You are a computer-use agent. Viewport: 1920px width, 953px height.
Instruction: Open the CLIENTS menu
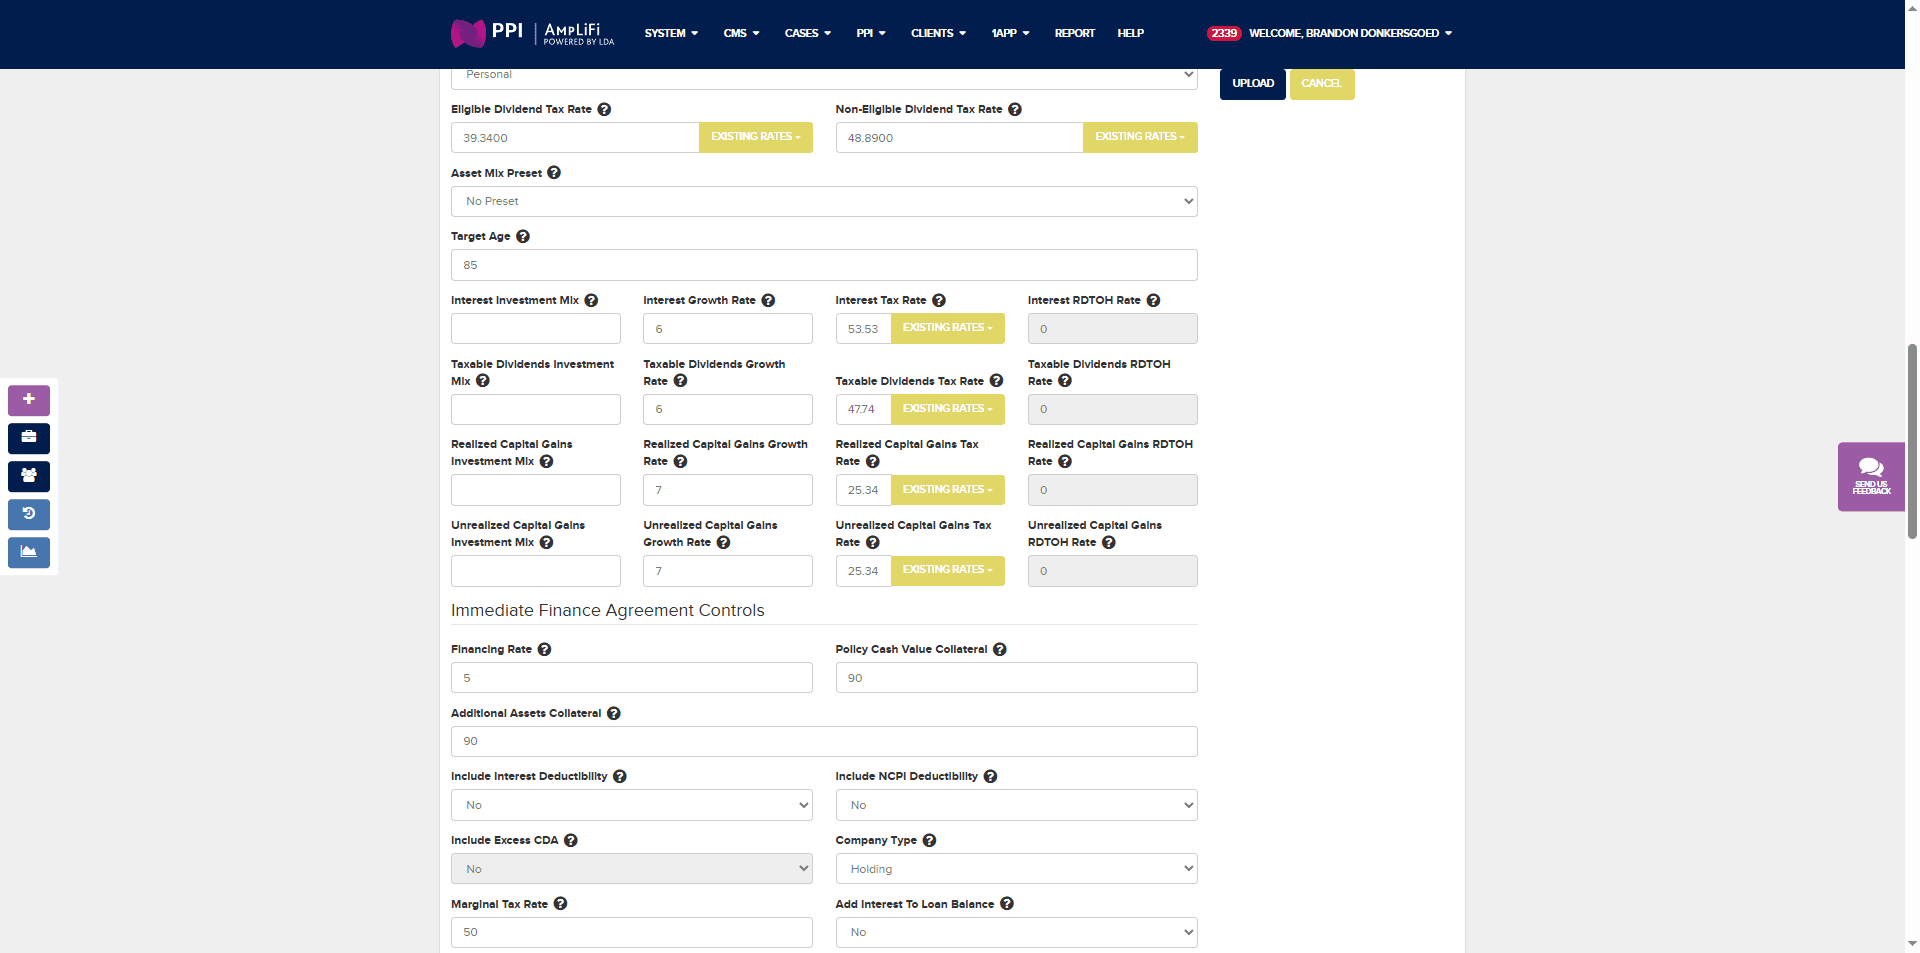click(x=938, y=33)
